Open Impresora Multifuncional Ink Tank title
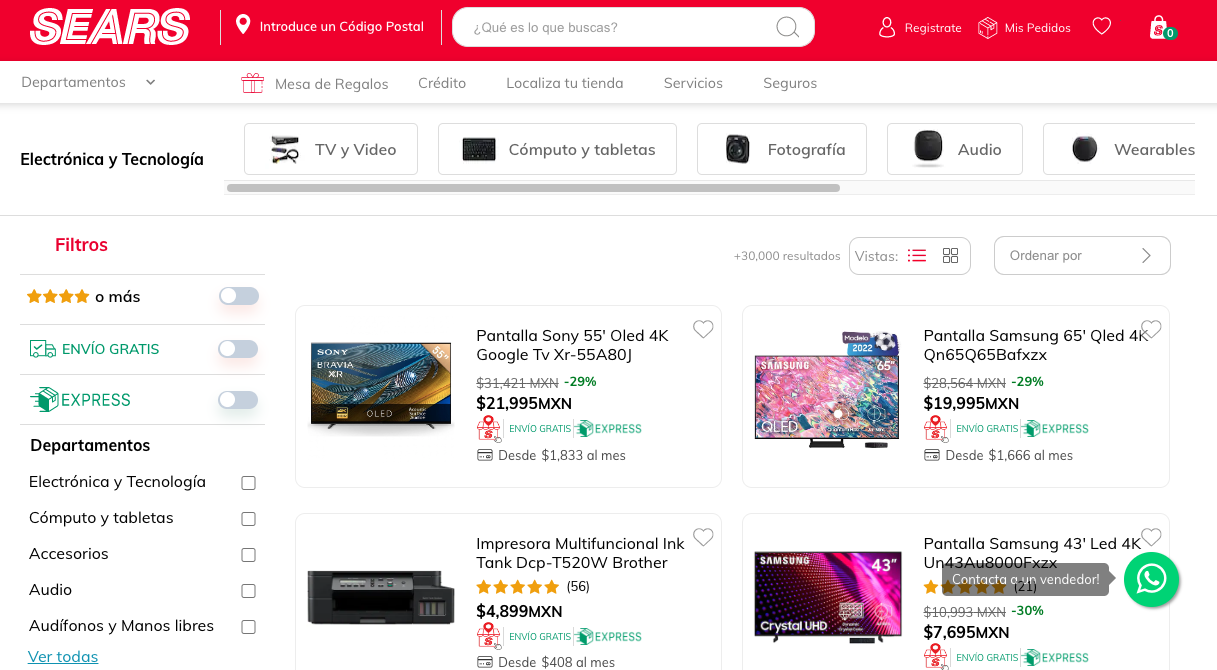Screen dimensions: 1217x670 580,553
